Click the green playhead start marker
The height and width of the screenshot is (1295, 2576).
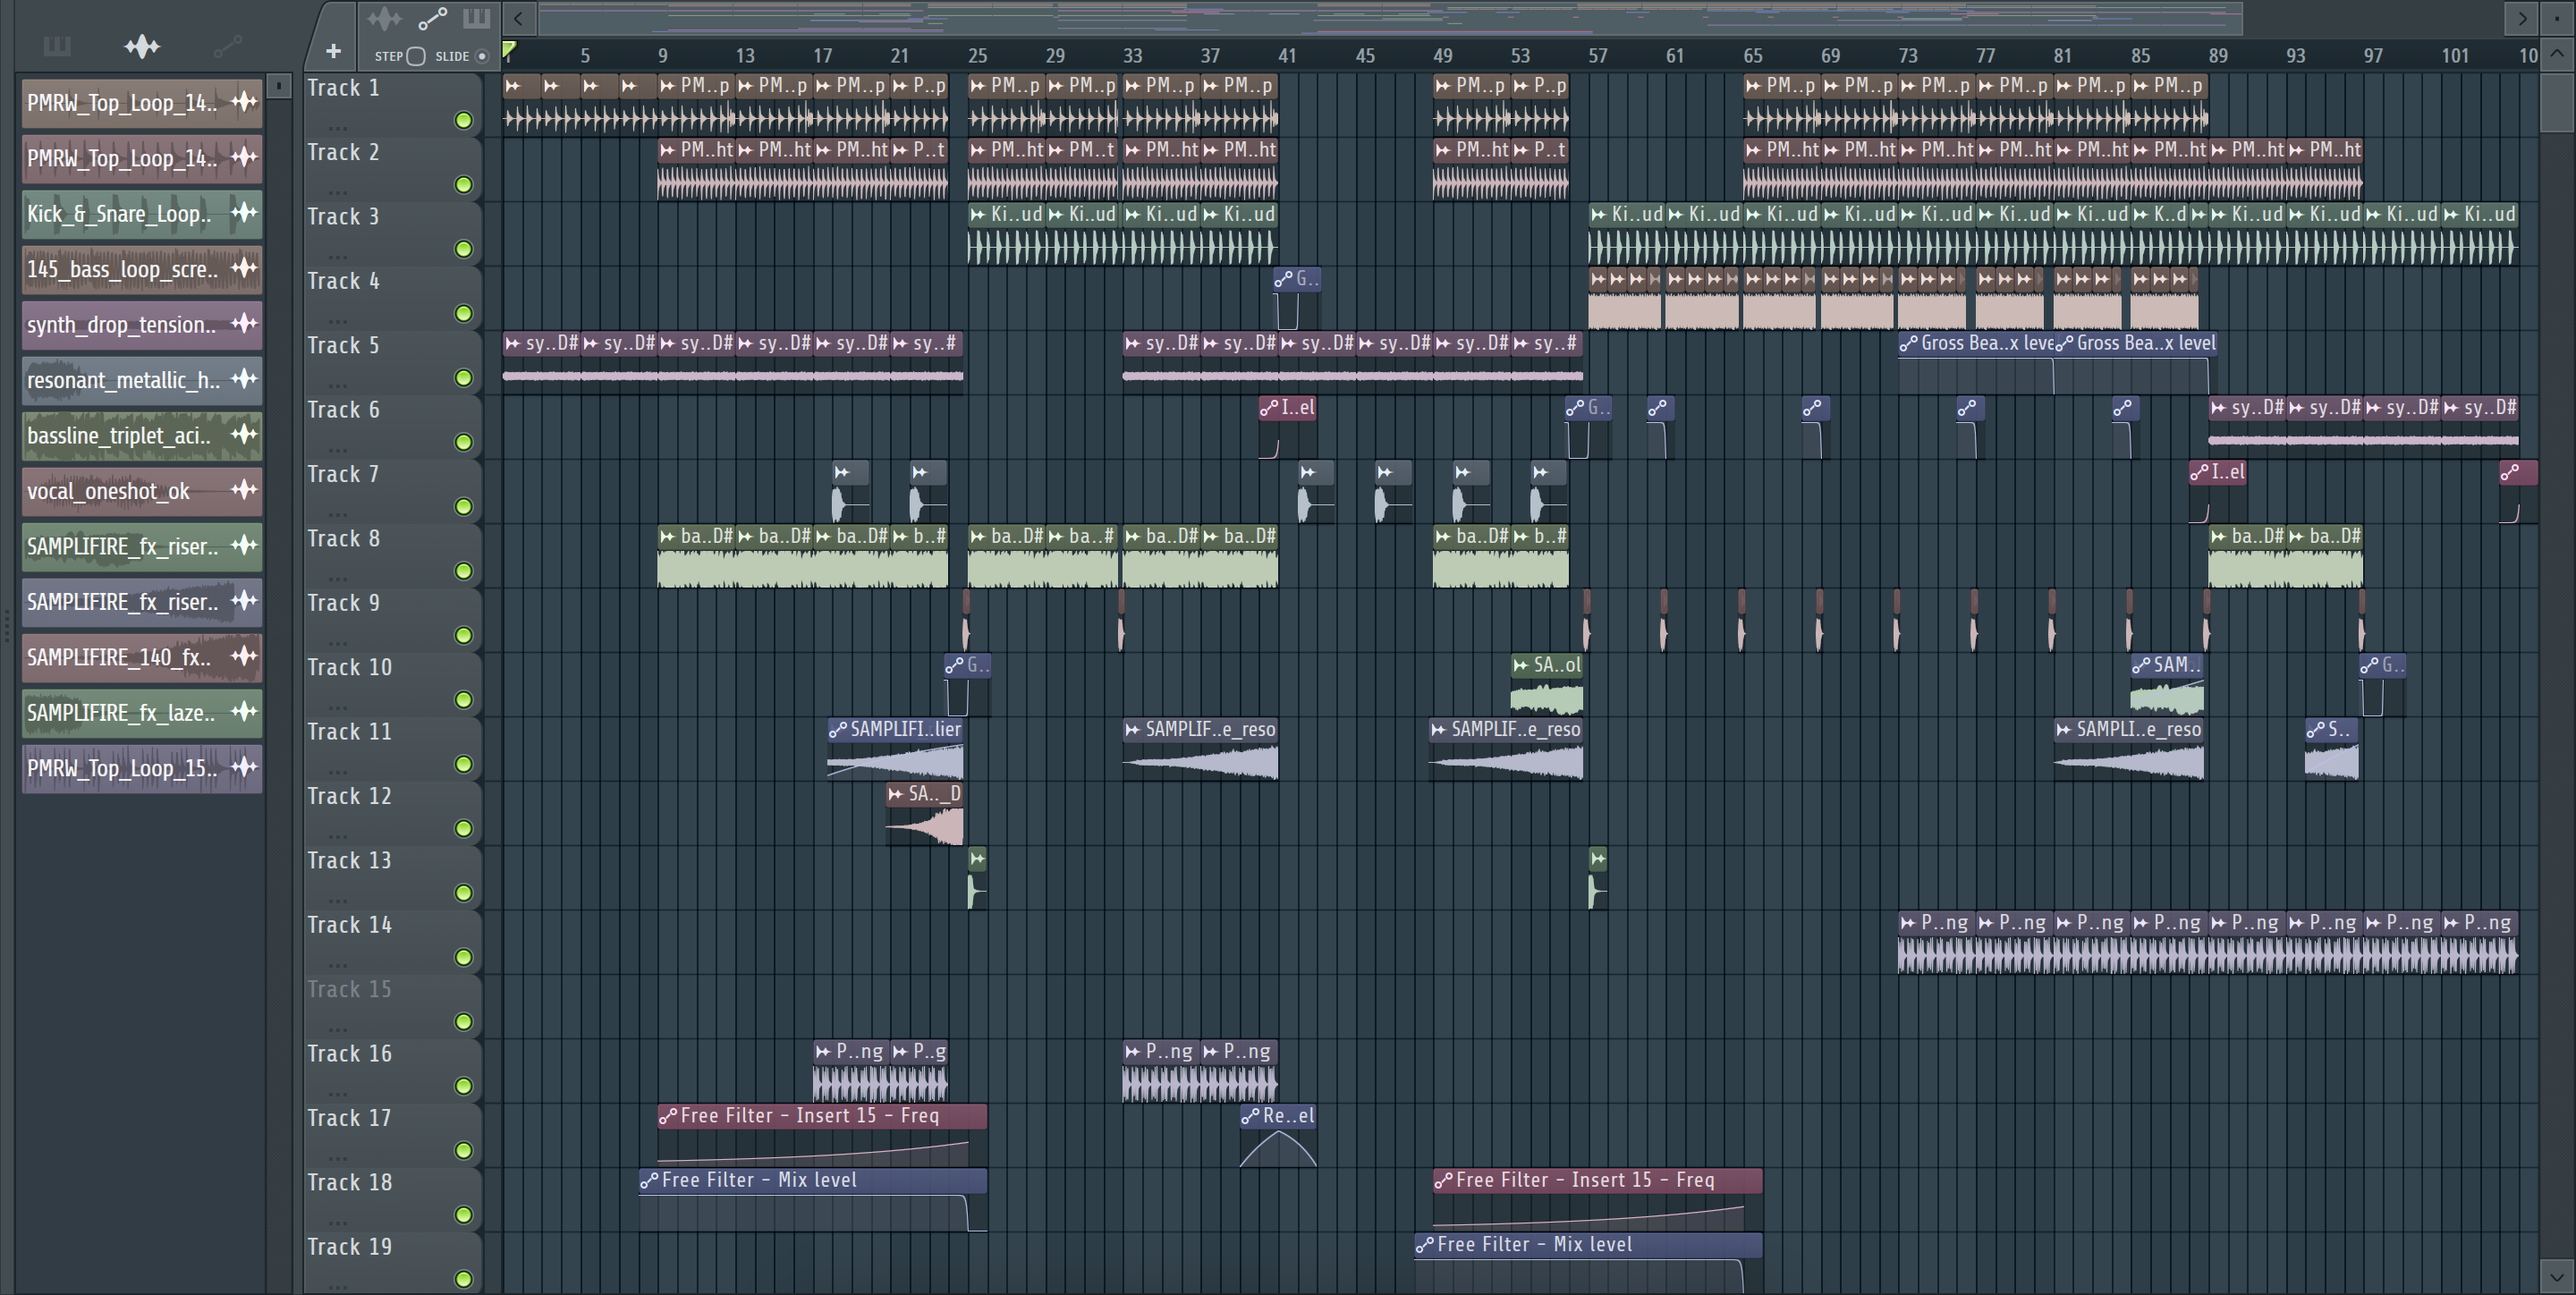point(509,49)
